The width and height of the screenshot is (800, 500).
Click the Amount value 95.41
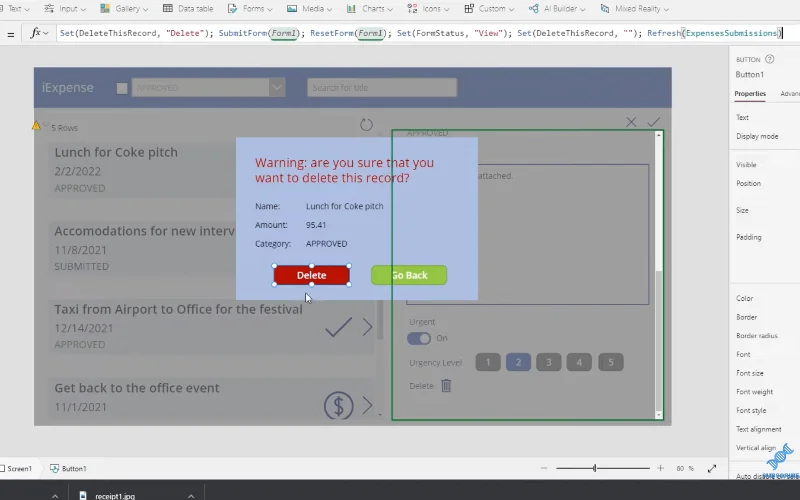click(x=316, y=225)
